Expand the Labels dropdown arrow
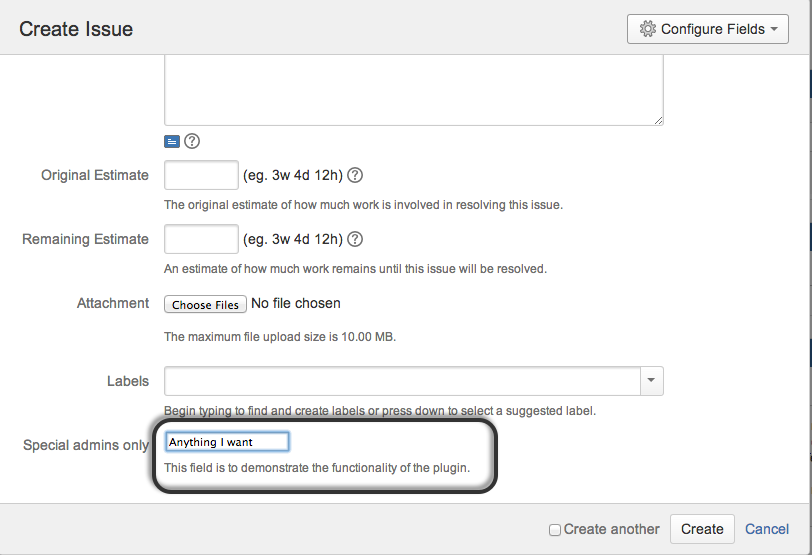Screen dimensions: 812x555 [651, 381]
